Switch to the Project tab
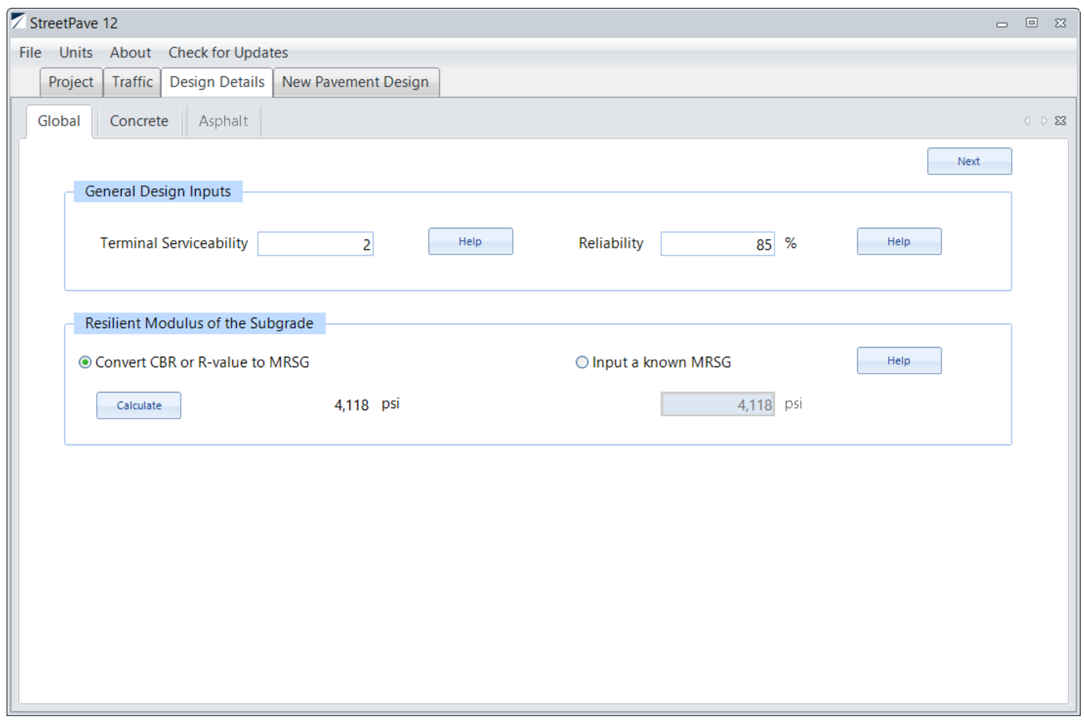The image size is (1084, 720). pos(71,82)
